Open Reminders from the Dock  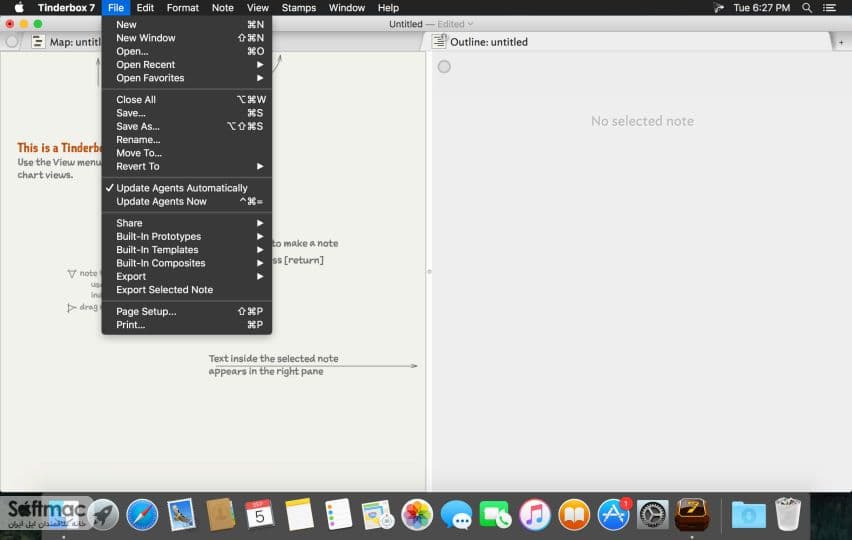point(339,514)
